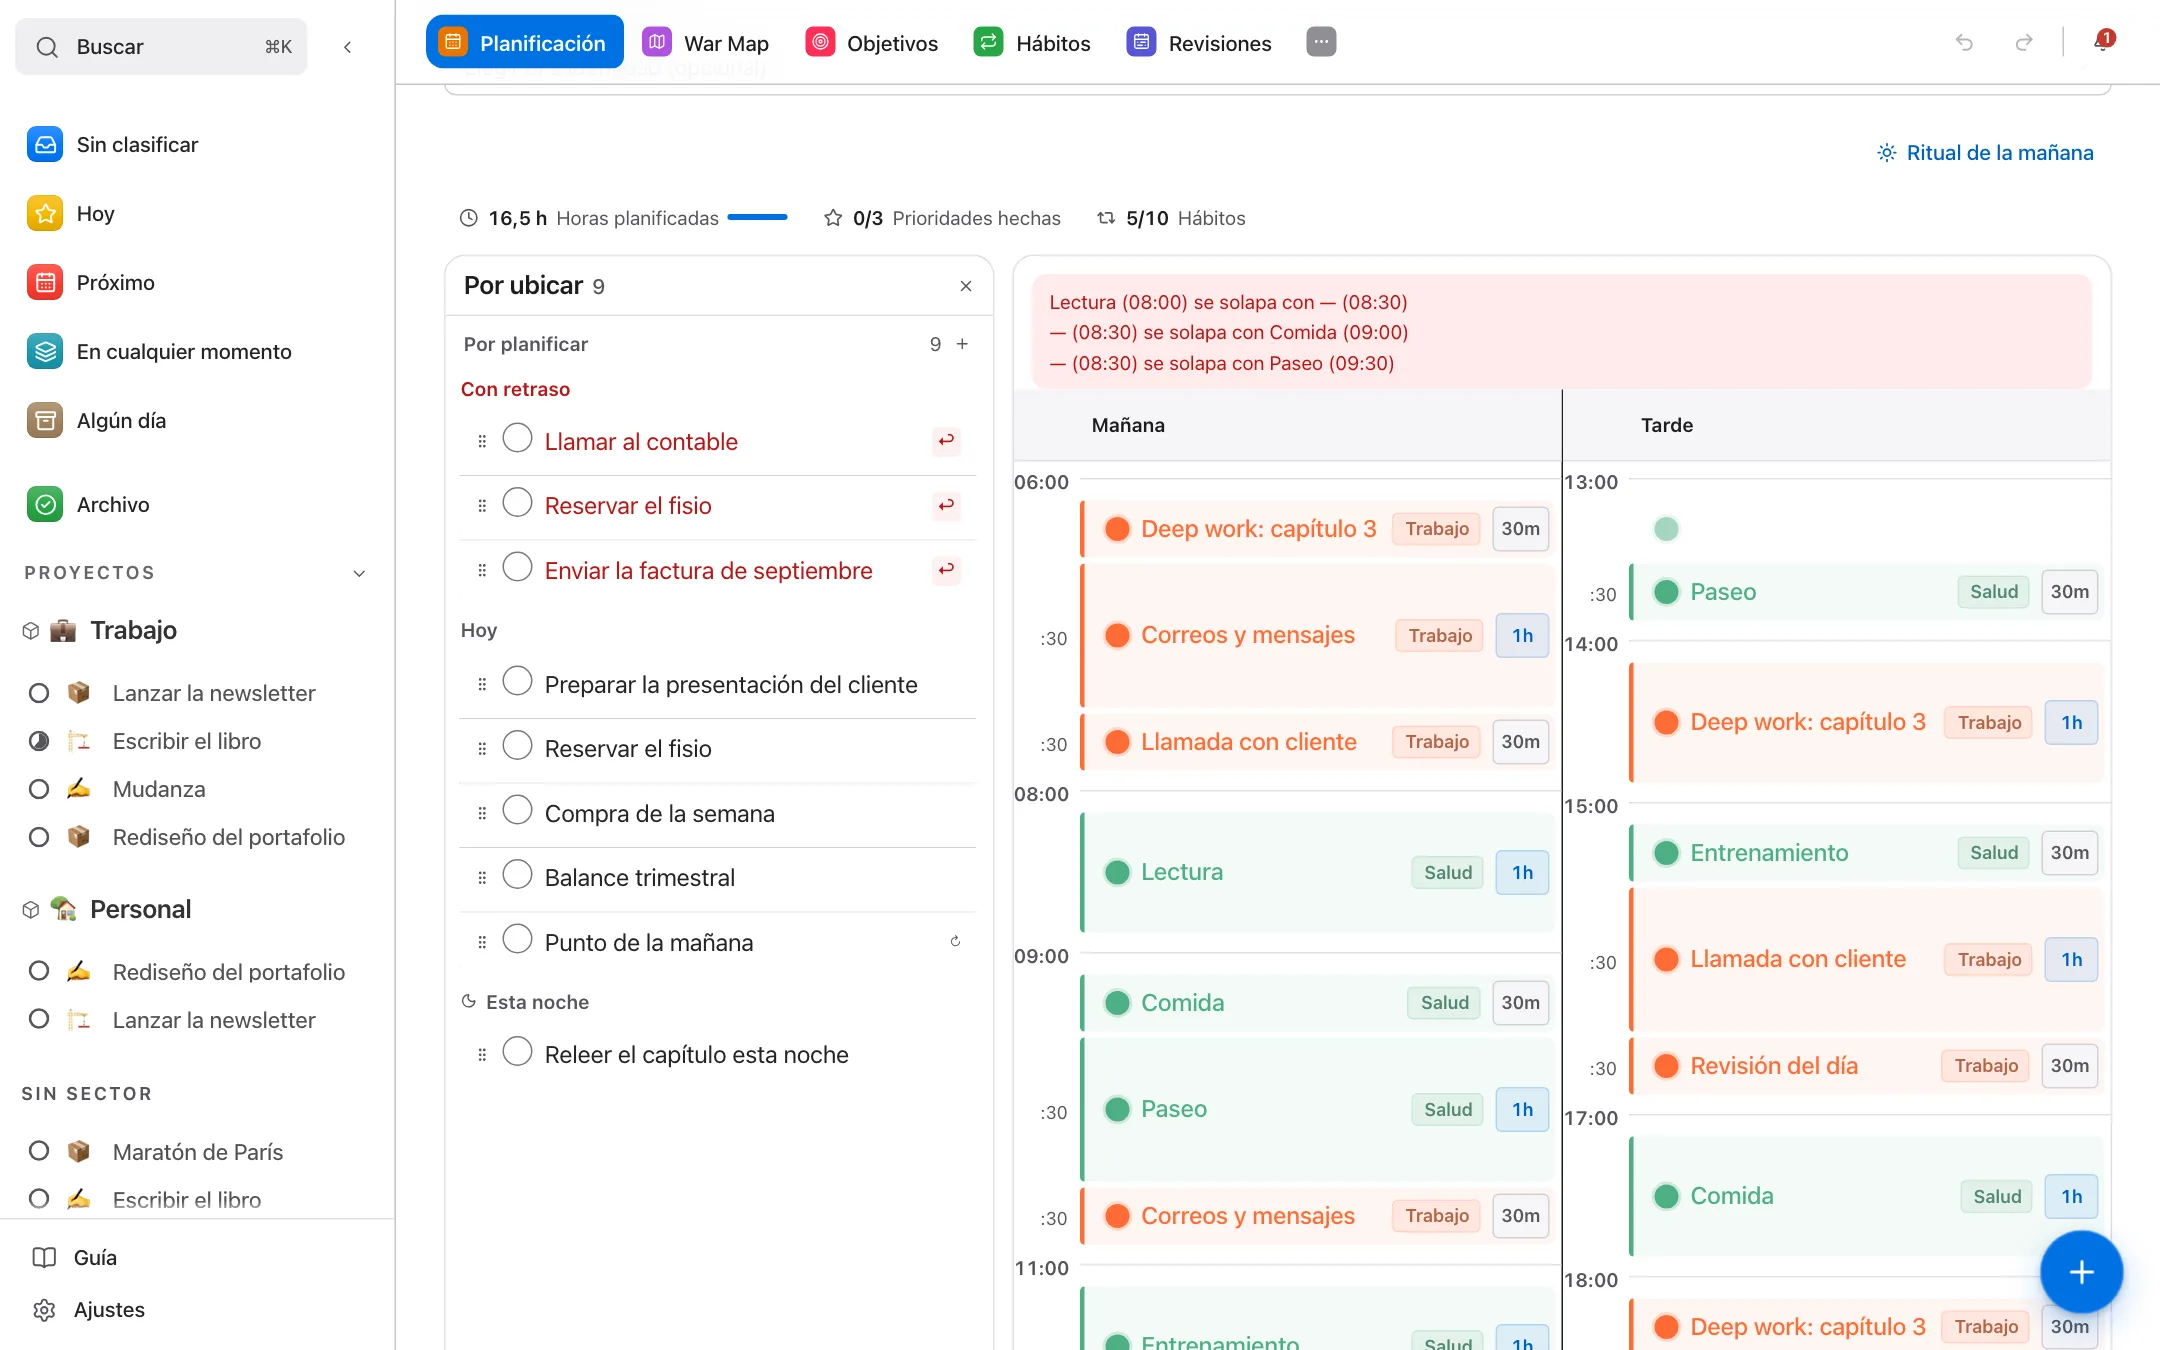Click the blue floating add button
This screenshot has height=1350, width=2160.
[2081, 1271]
